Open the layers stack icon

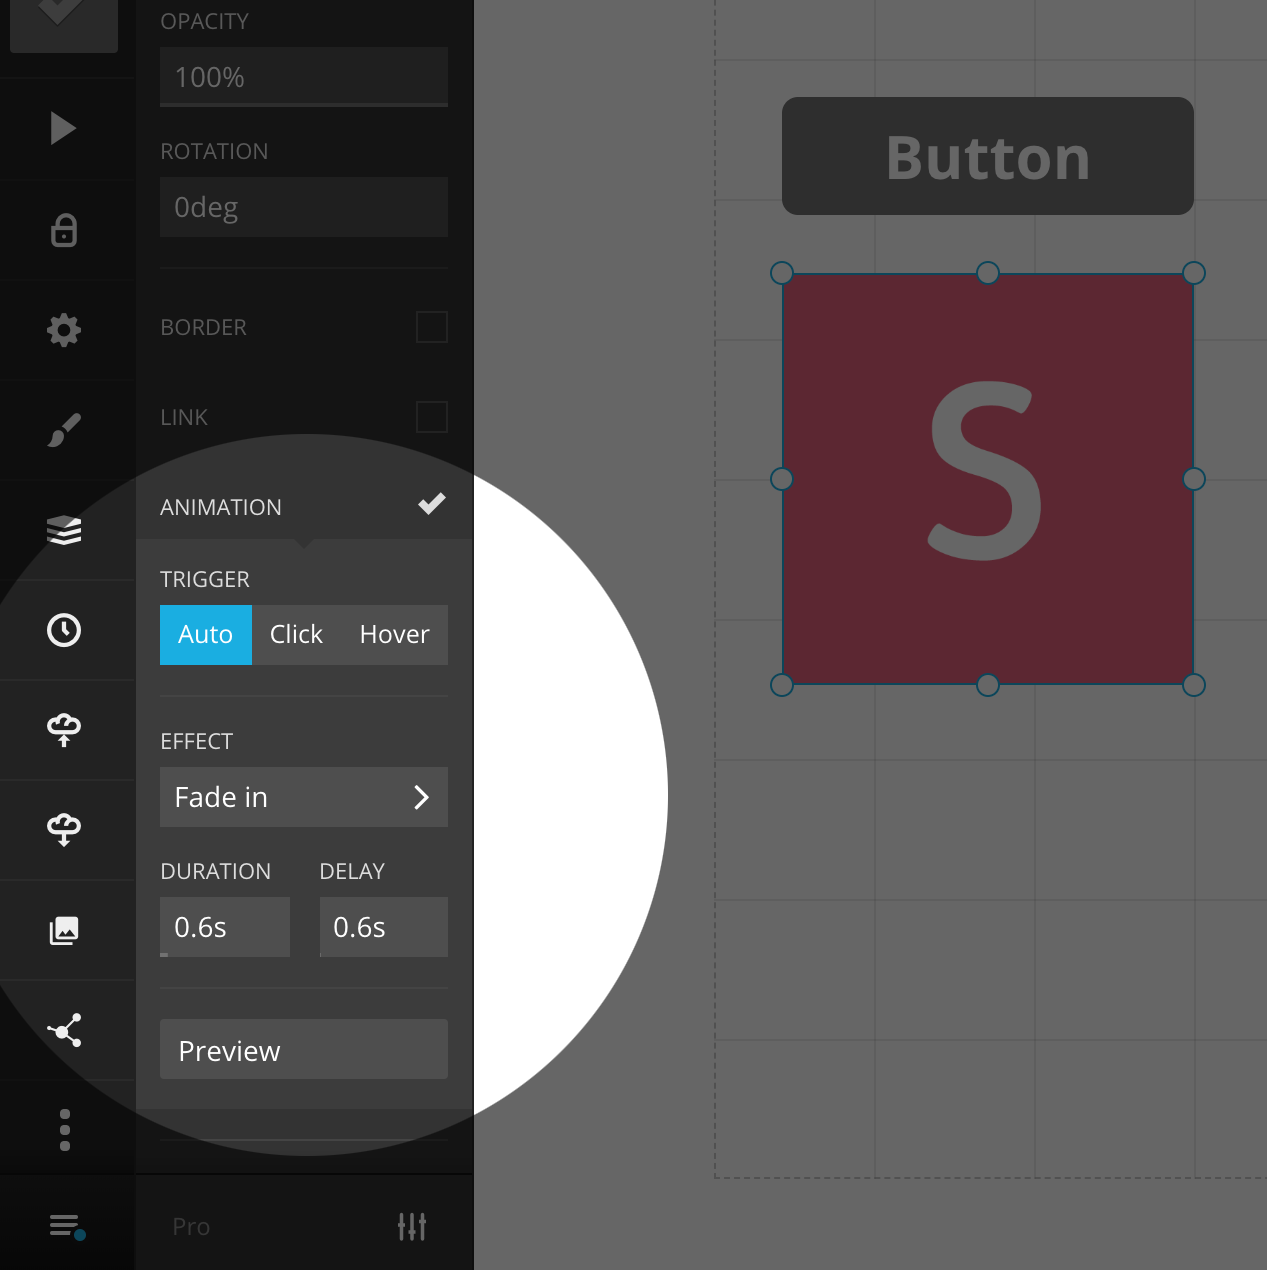click(x=64, y=530)
